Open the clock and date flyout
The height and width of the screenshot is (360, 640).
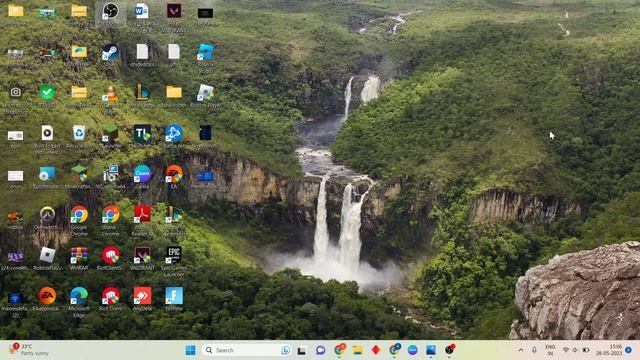coord(609,350)
